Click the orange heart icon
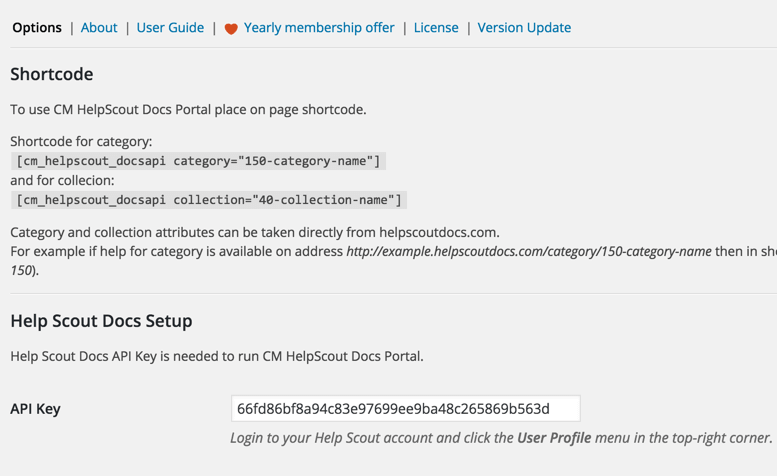This screenshot has width=777, height=476. tap(231, 29)
